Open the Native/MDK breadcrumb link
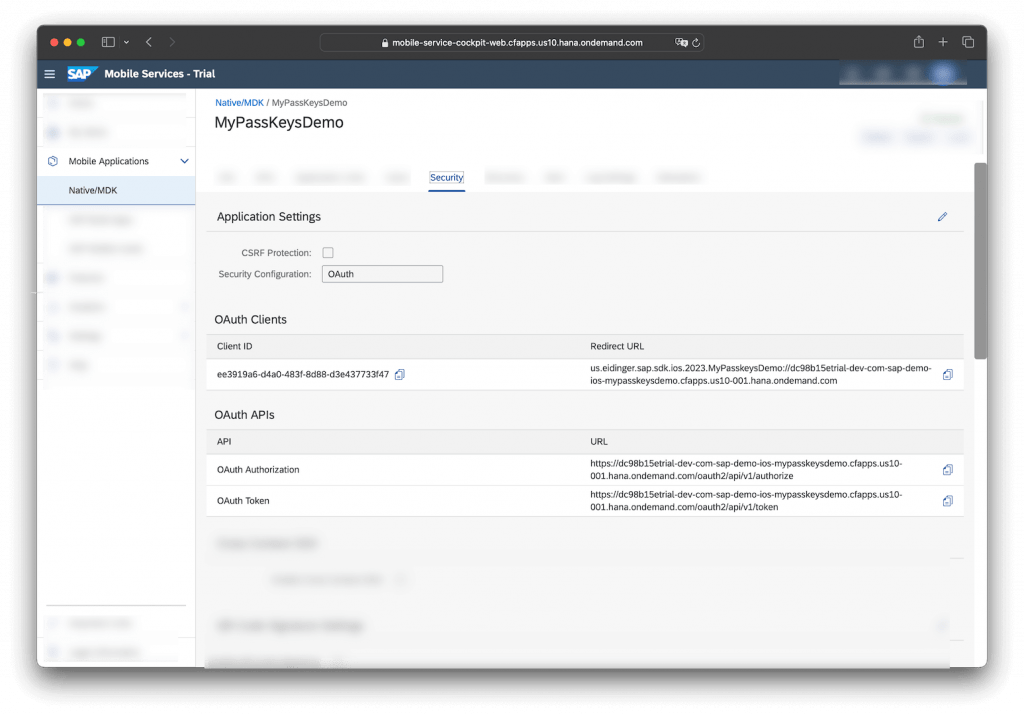The height and width of the screenshot is (716, 1024). tap(240, 103)
